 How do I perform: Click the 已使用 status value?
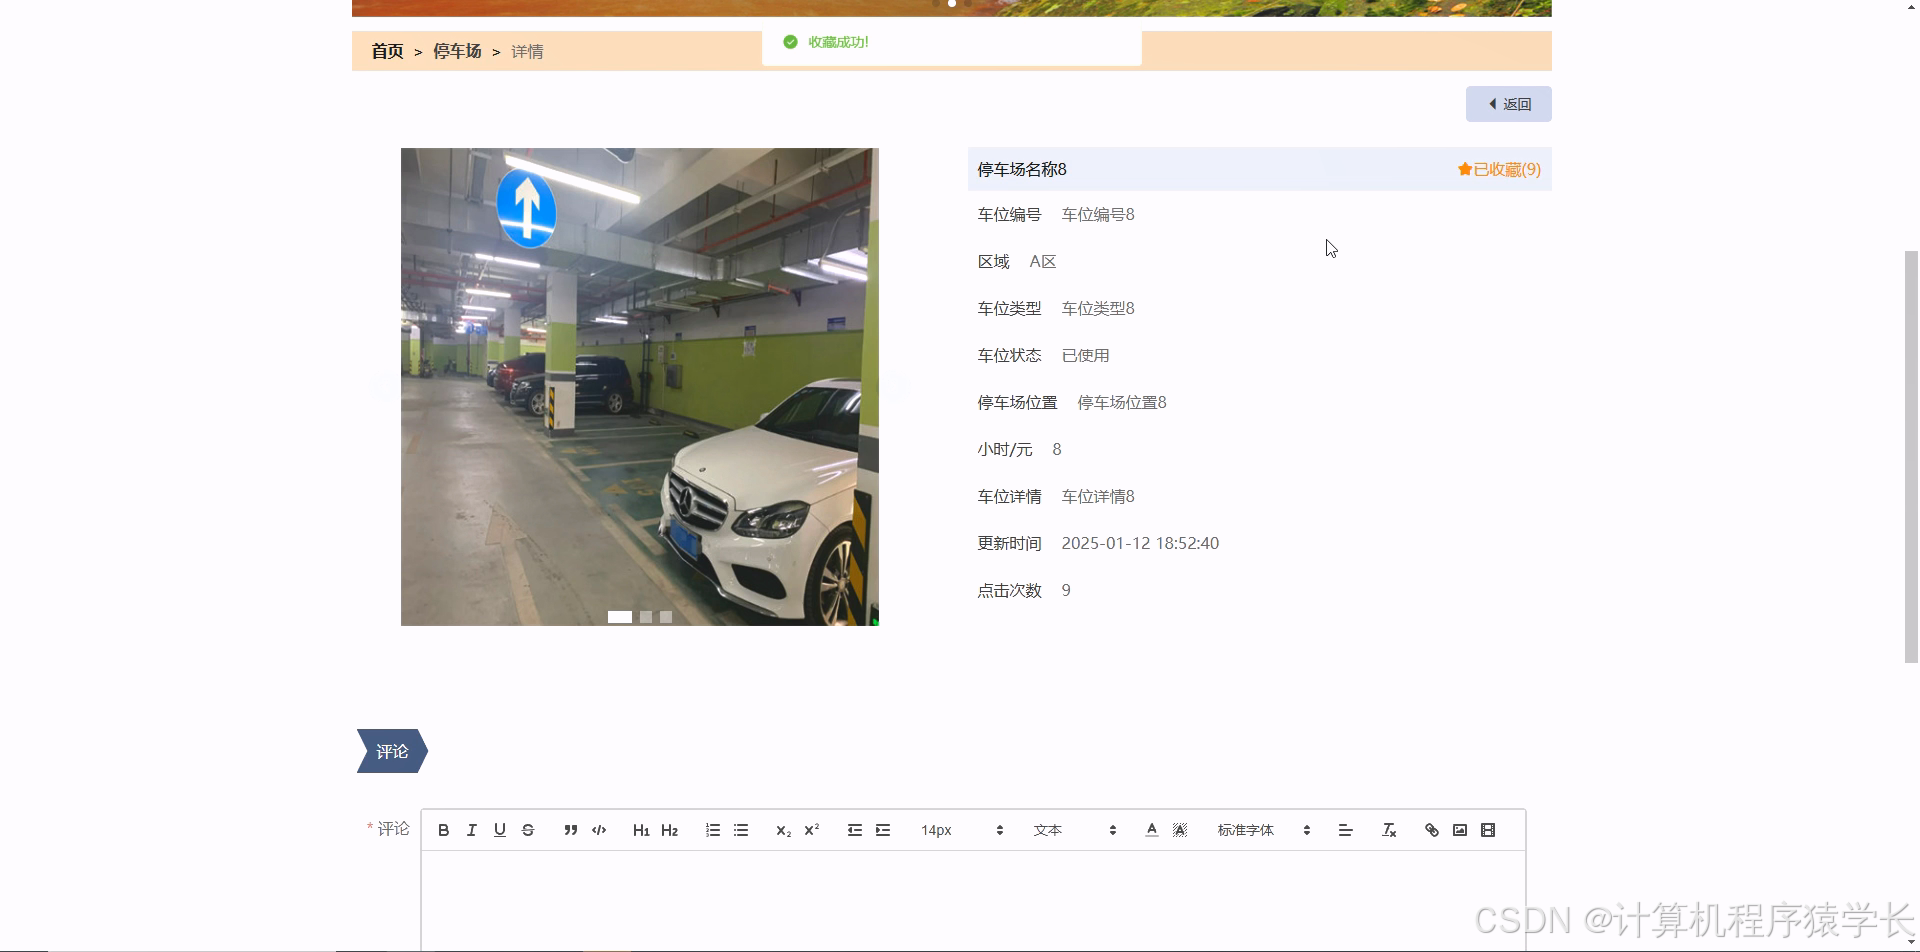[1085, 356]
